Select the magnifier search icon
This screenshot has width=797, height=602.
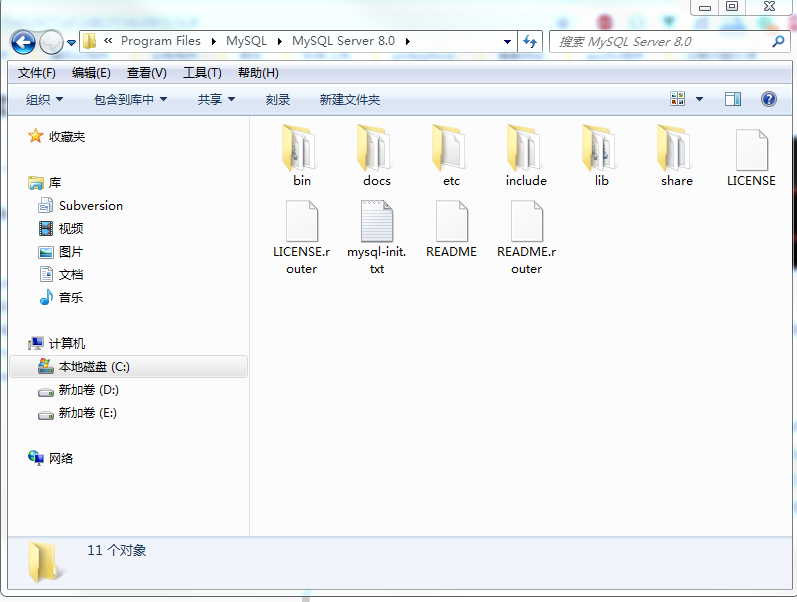click(778, 42)
